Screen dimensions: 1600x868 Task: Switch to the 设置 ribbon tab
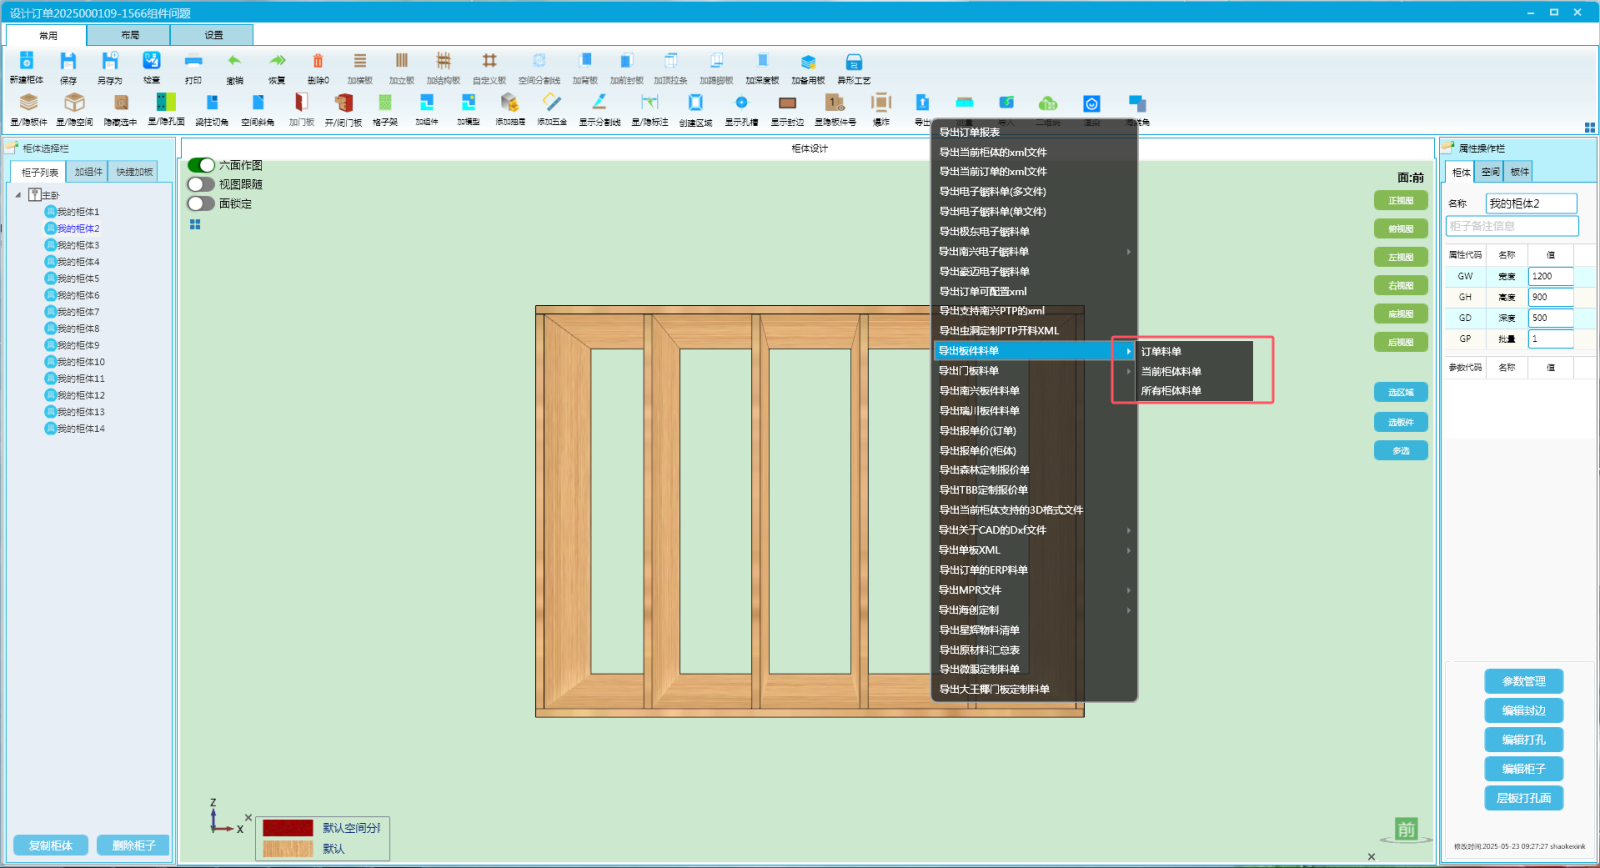point(213,35)
